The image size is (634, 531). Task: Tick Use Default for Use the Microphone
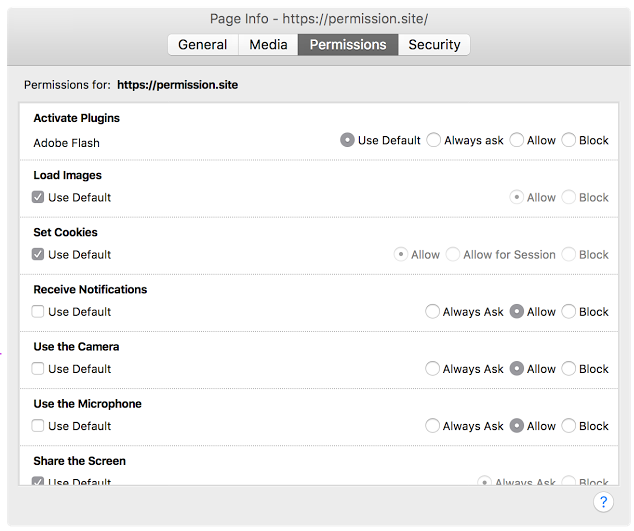tap(38, 426)
